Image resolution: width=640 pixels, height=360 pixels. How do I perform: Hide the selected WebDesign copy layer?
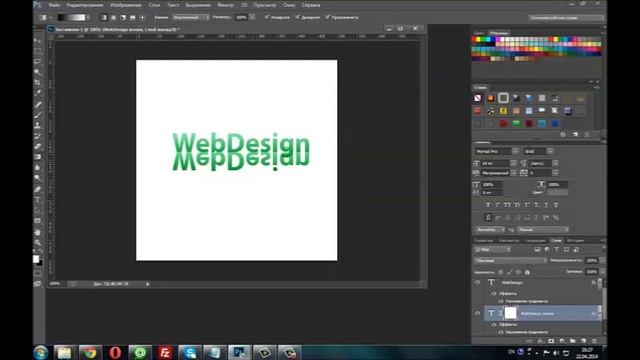coord(478,313)
